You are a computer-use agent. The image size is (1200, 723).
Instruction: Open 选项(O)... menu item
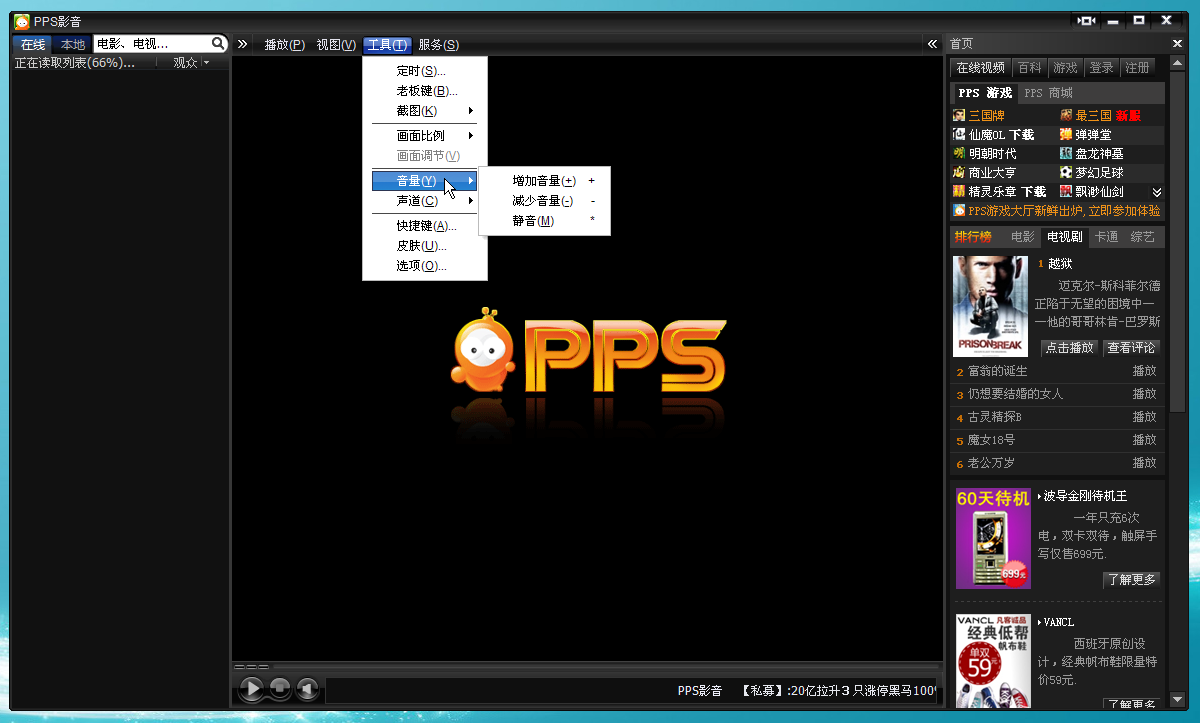(425, 265)
